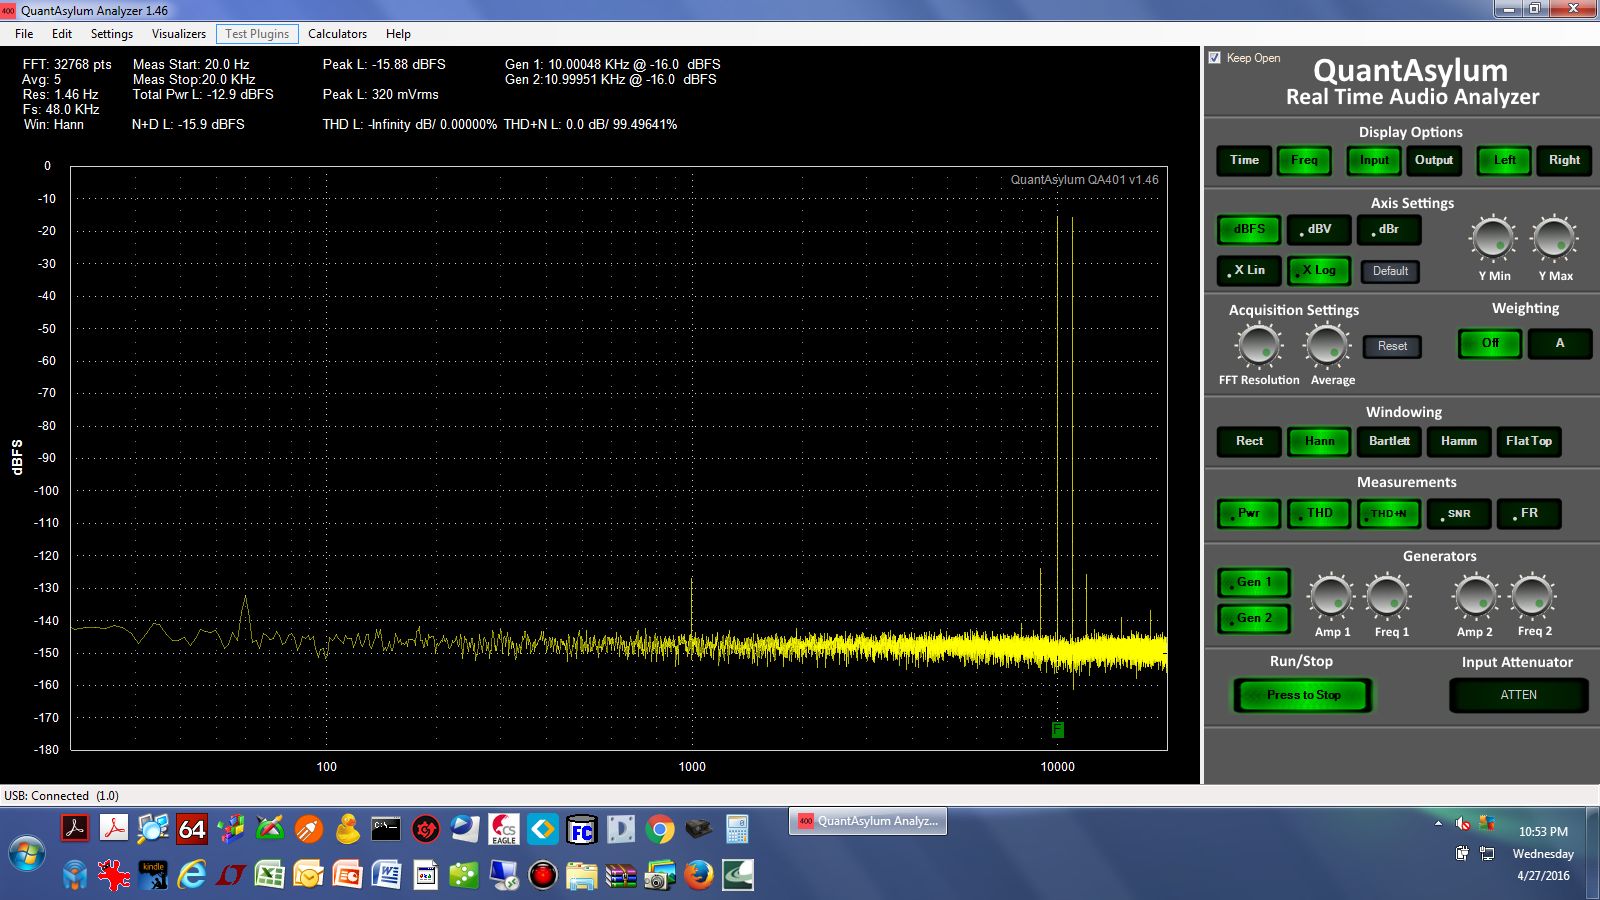The height and width of the screenshot is (900, 1600).
Task: Toggle generator Gen 2
Action: click(1254, 618)
